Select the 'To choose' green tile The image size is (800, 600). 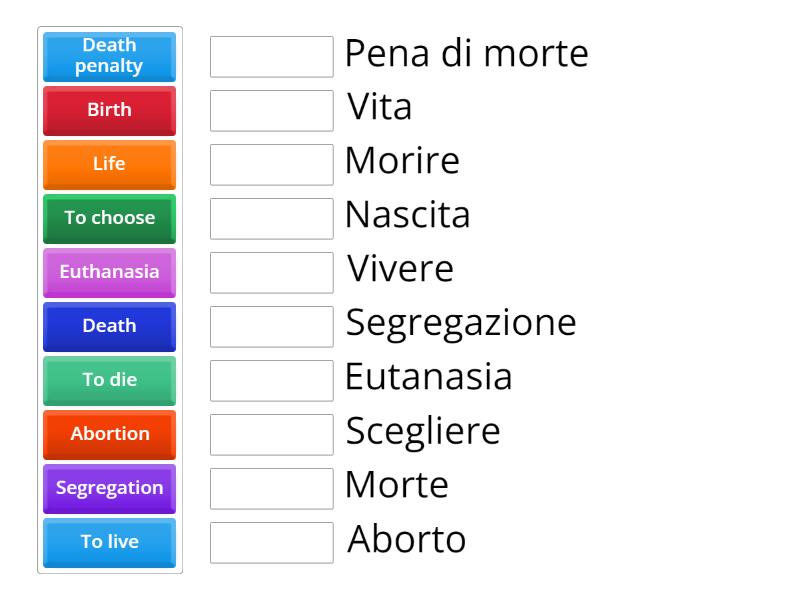click(108, 218)
